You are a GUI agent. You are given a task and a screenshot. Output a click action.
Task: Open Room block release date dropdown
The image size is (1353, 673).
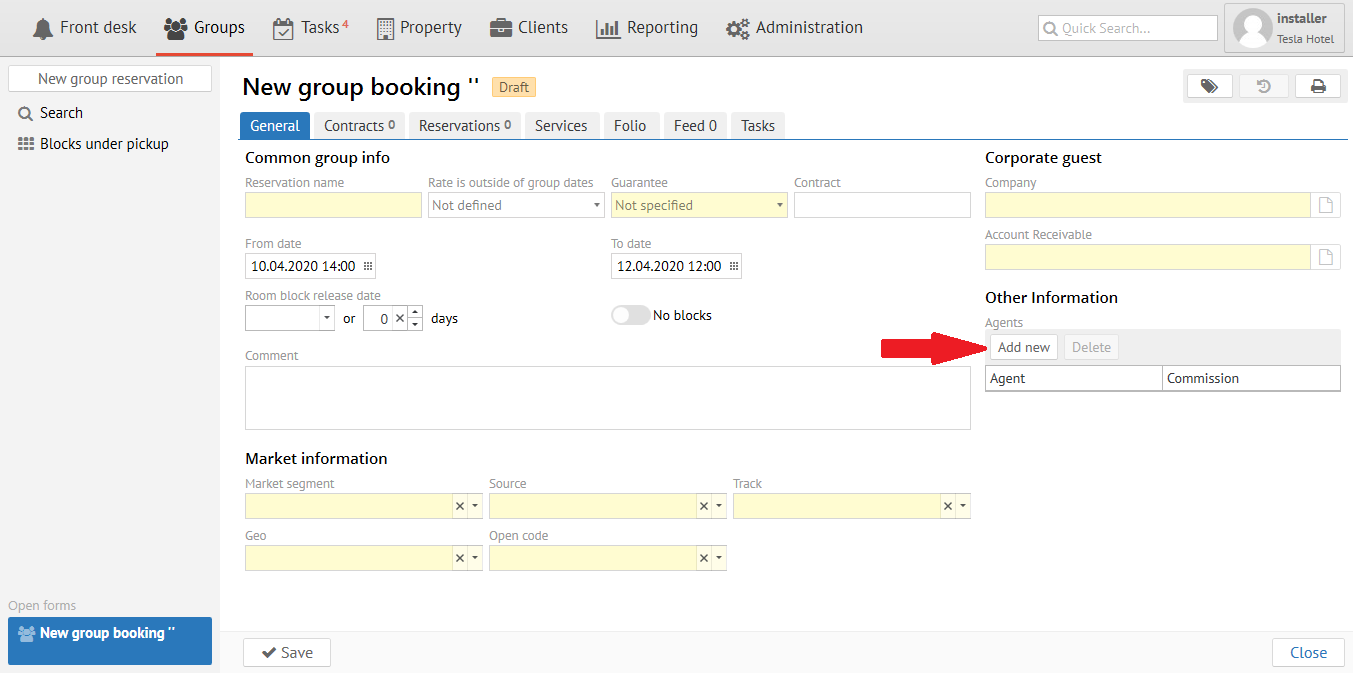pos(327,319)
